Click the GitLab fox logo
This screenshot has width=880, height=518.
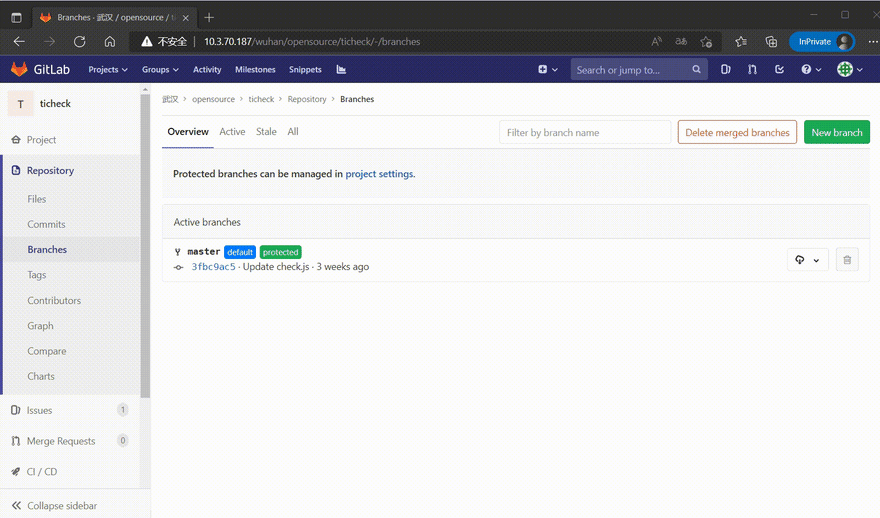tap(19, 69)
